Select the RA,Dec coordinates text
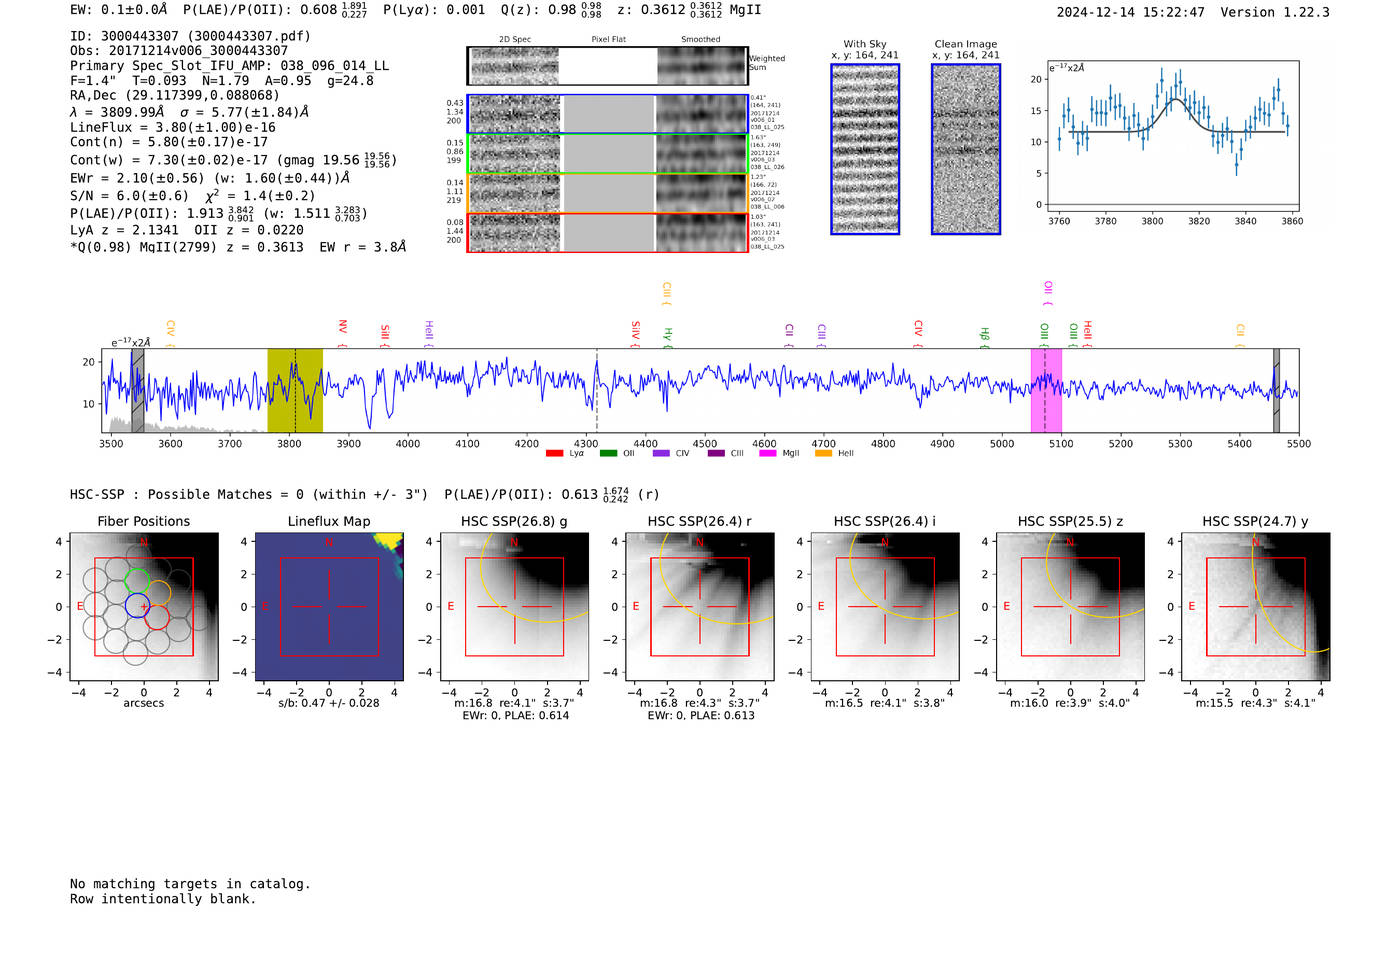Image resolution: width=1400 pixels, height=953 pixels. pos(175,95)
